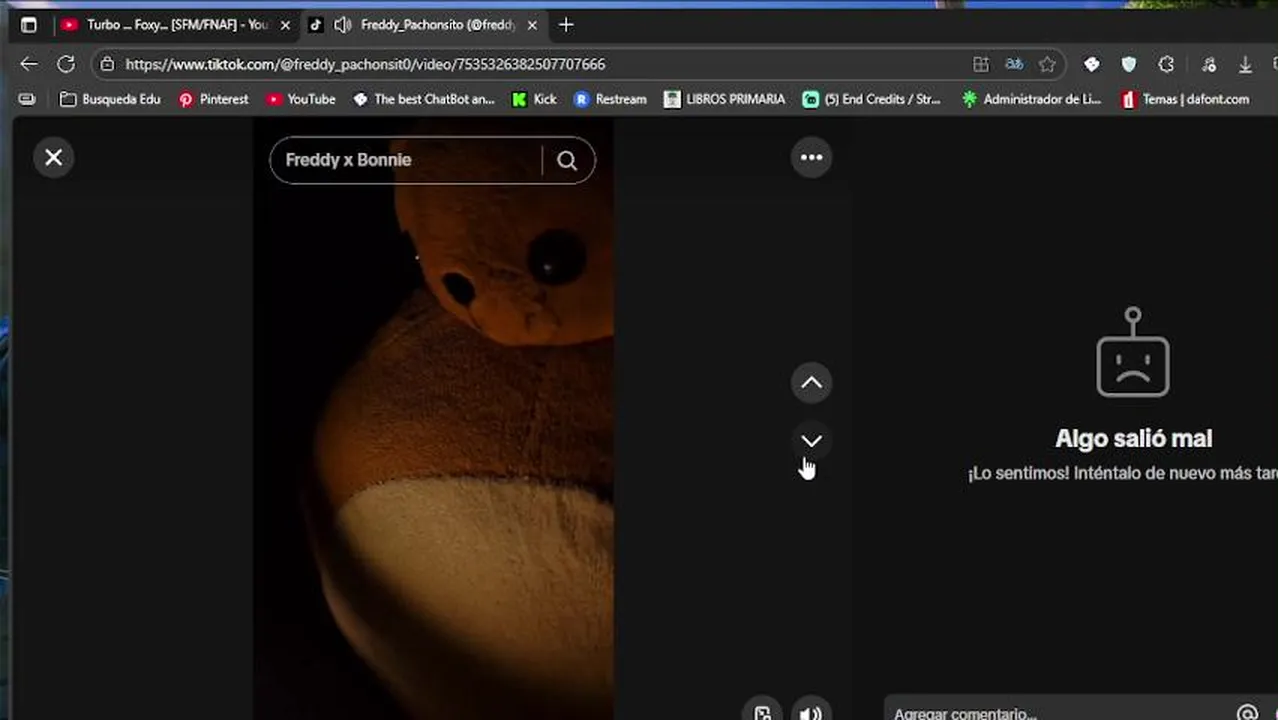The image size is (1278, 720).
Task: Click the icon left of Busqueda Edu bookmark
Action: (27, 99)
